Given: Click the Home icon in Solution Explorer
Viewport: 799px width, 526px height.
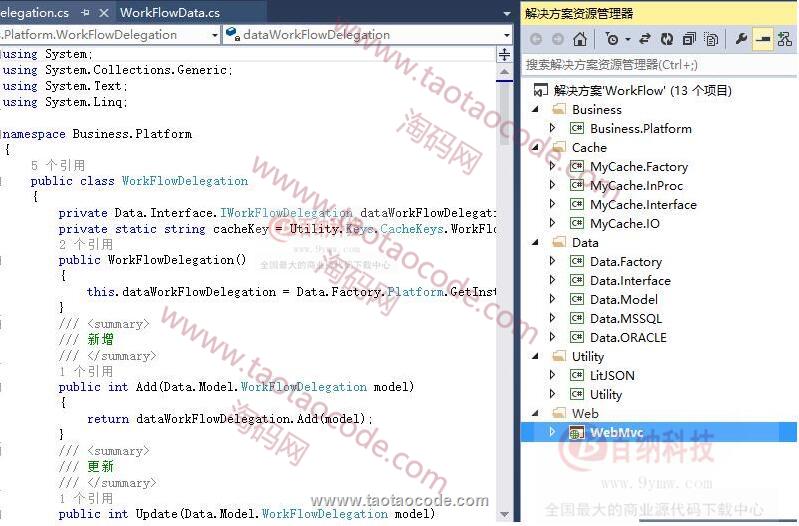Looking at the screenshot, I should 580,39.
